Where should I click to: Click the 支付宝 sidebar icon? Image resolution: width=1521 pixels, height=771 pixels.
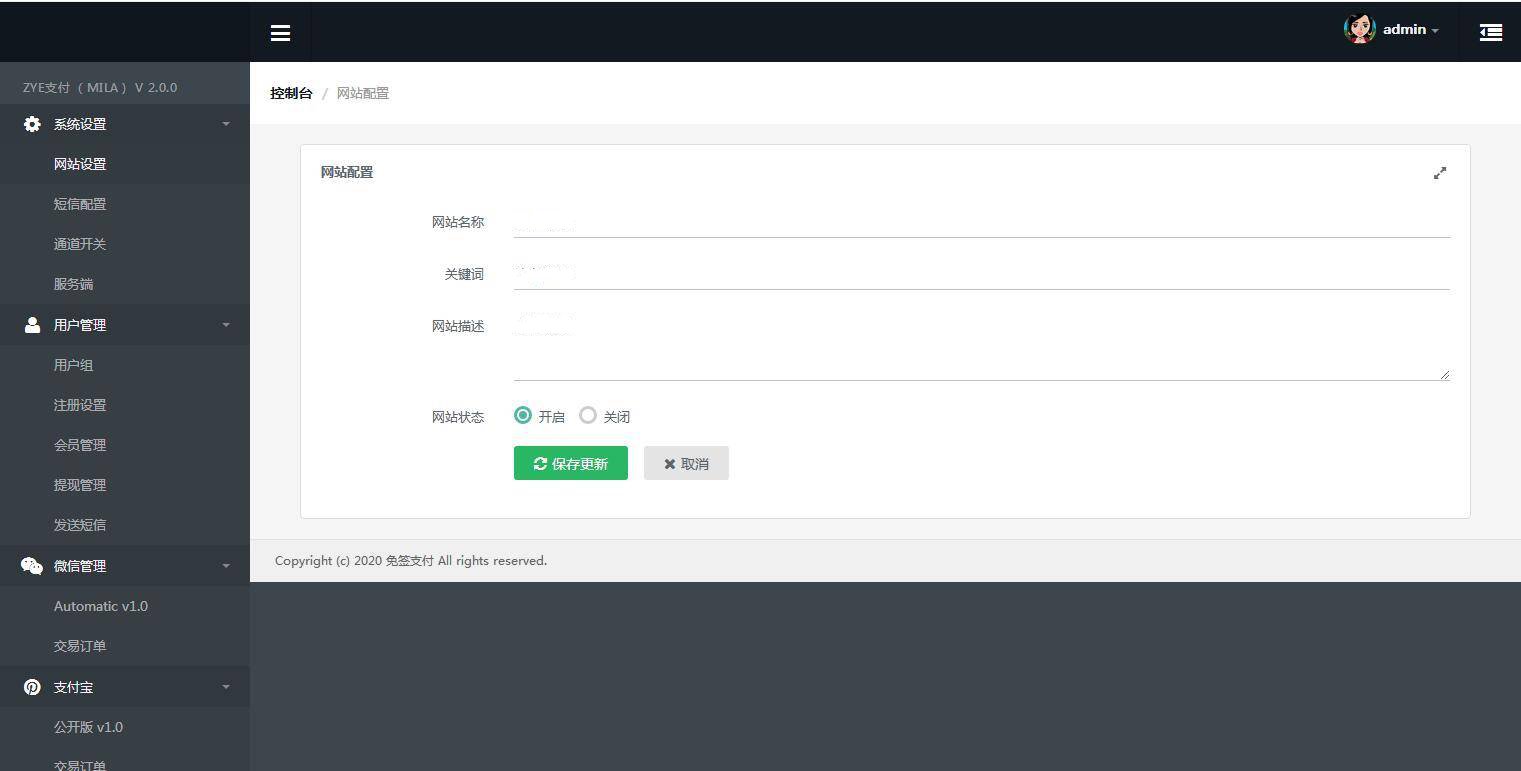click(32, 687)
